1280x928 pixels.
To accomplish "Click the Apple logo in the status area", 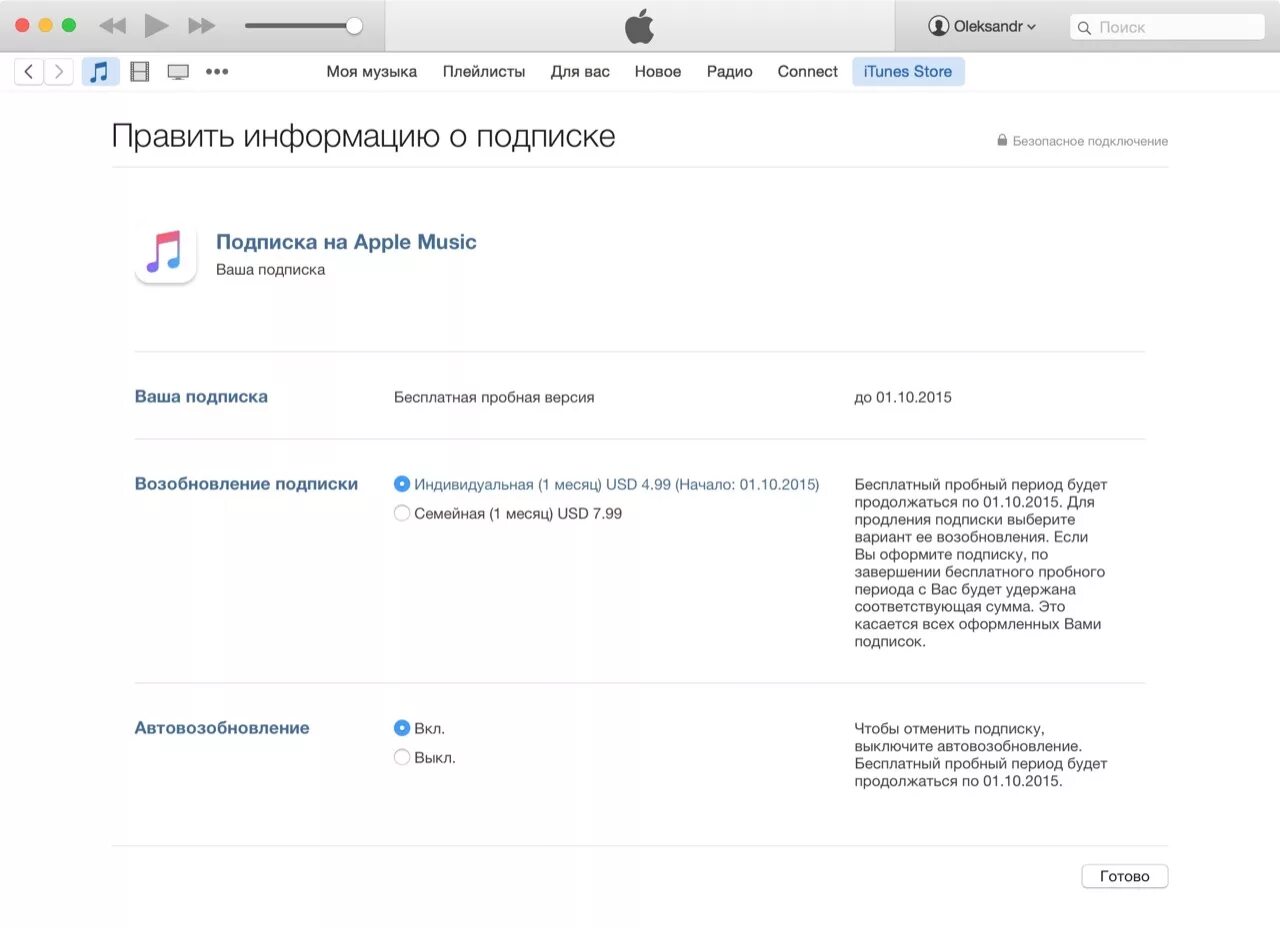I will coord(639,26).
